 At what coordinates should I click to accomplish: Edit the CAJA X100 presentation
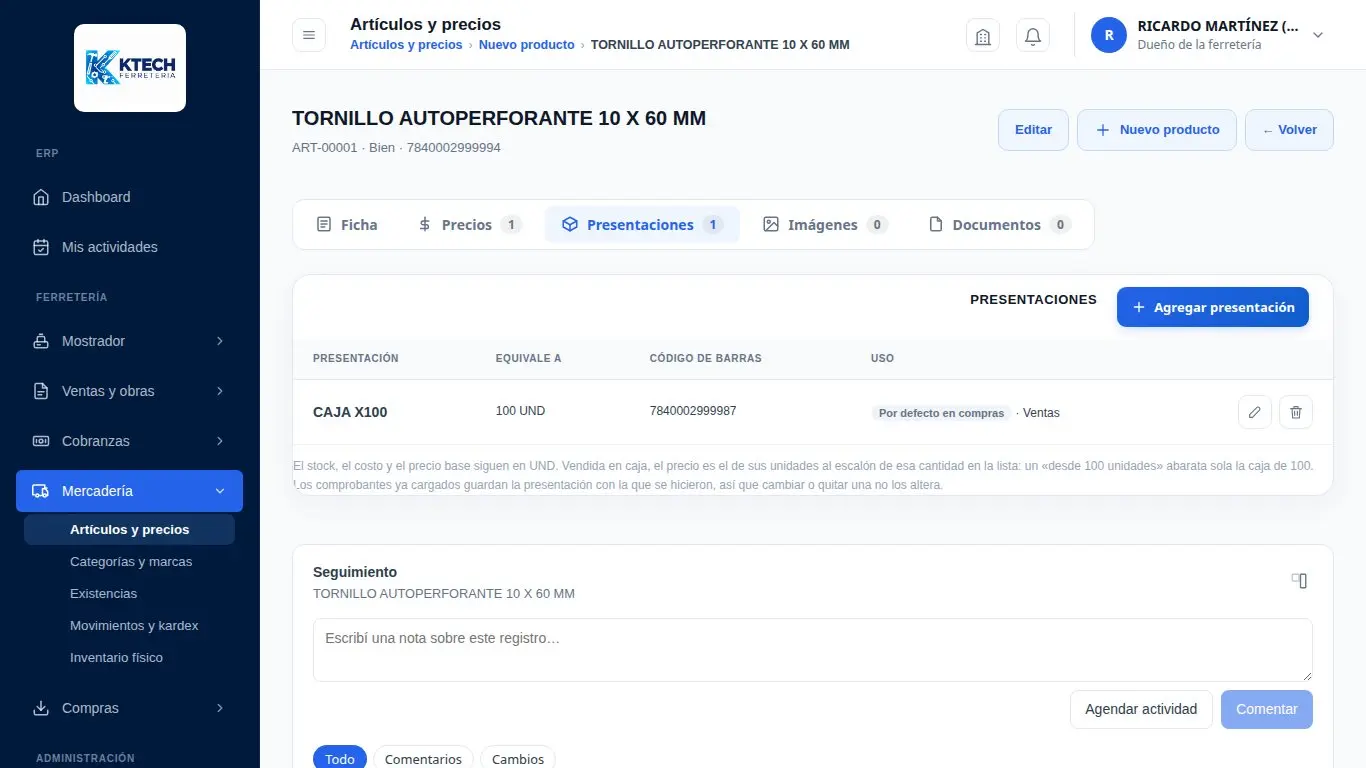1255,412
